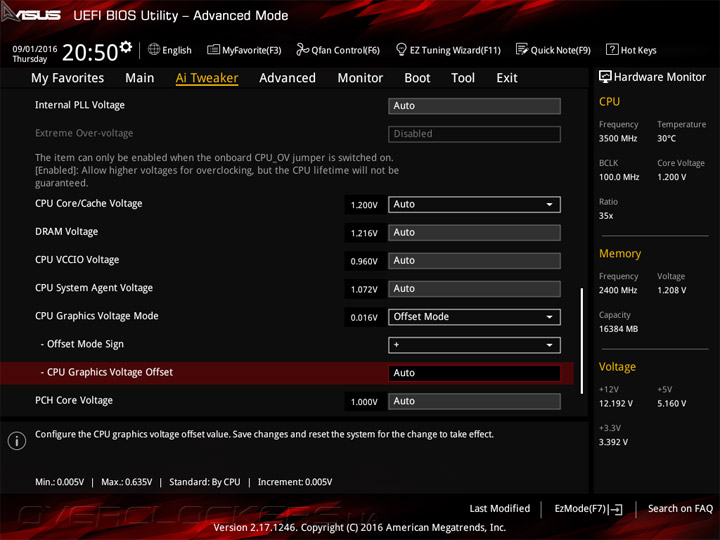Image resolution: width=720 pixels, height=540 pixels.
Task: Click the 0.960V VCCIO reading
Action: [364, 261]
